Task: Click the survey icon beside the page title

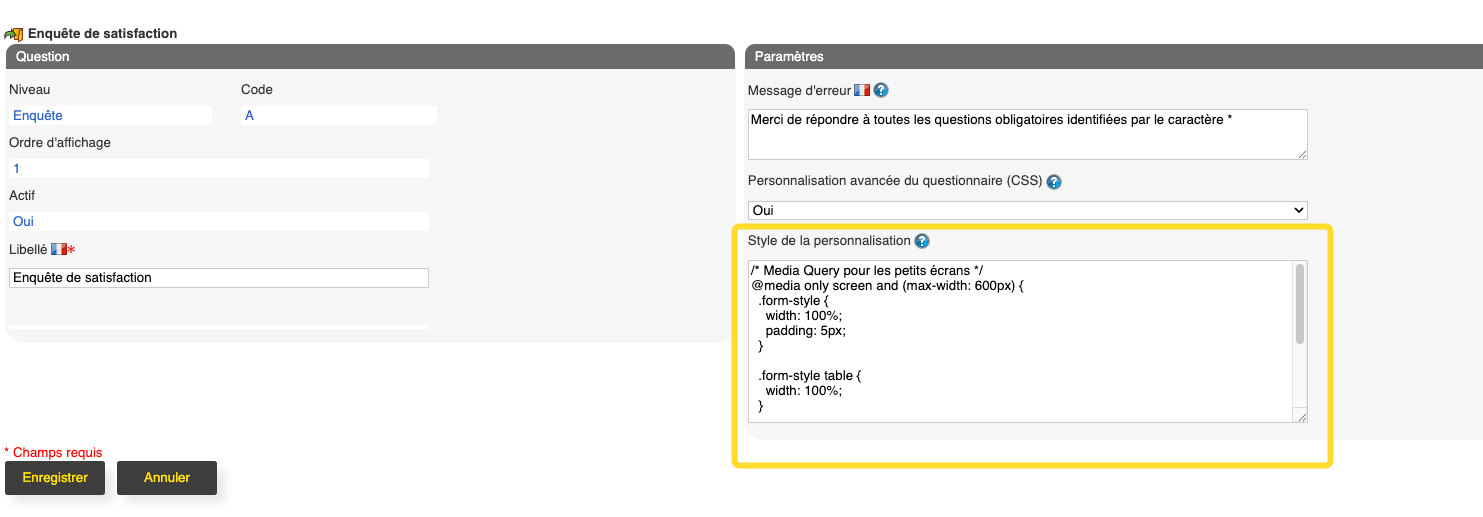Action: click(14, 34)
